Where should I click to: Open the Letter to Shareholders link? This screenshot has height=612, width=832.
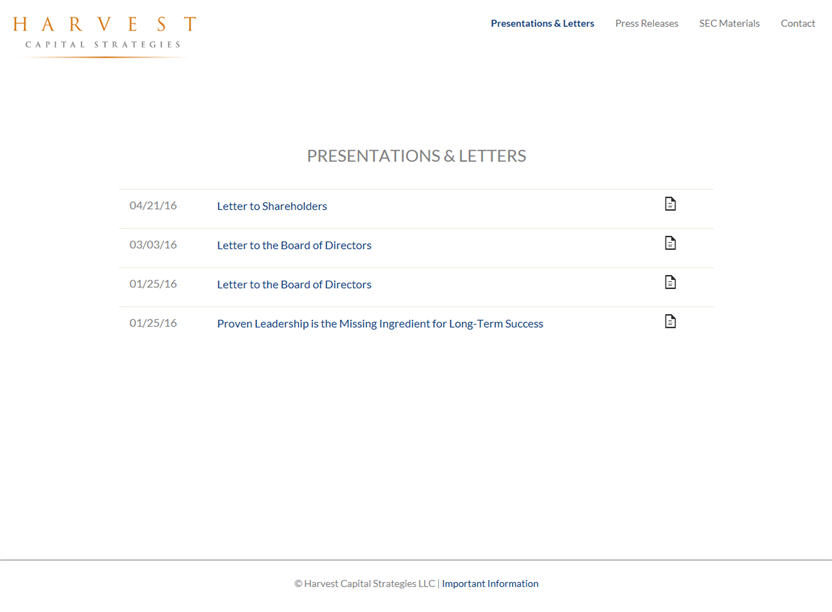pos(272,206)
